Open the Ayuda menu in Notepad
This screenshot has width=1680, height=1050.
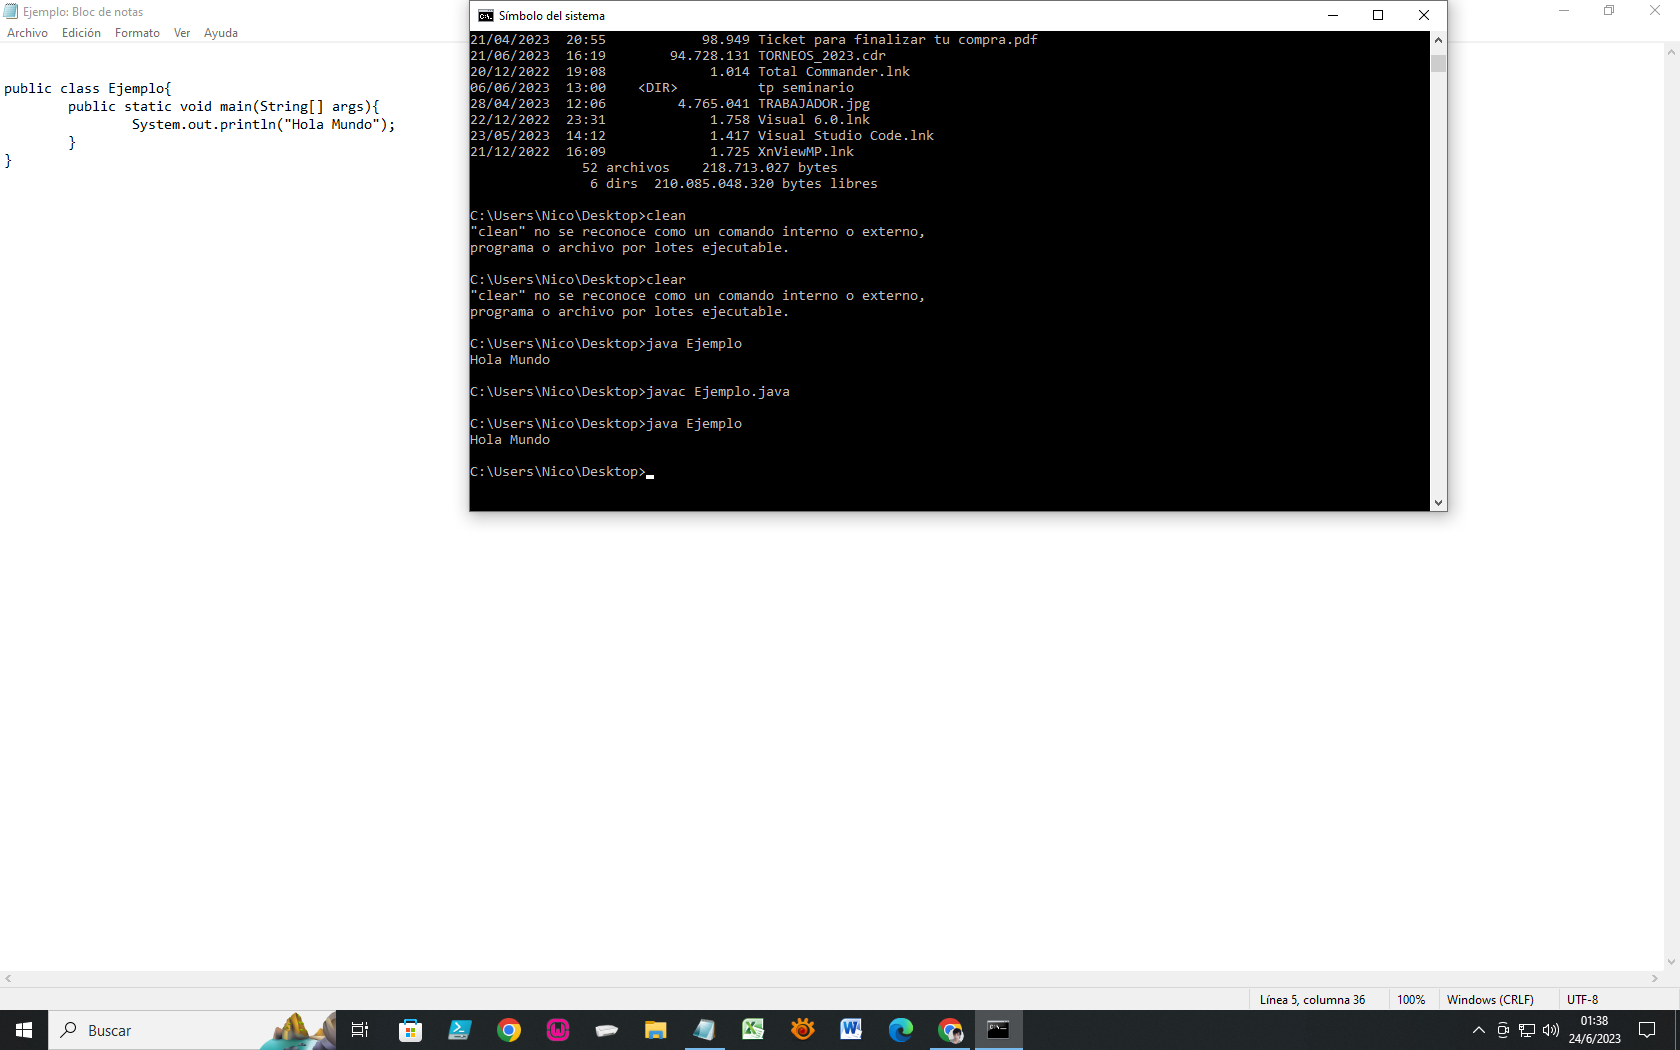pyautogui.click(x=221, y=33)
